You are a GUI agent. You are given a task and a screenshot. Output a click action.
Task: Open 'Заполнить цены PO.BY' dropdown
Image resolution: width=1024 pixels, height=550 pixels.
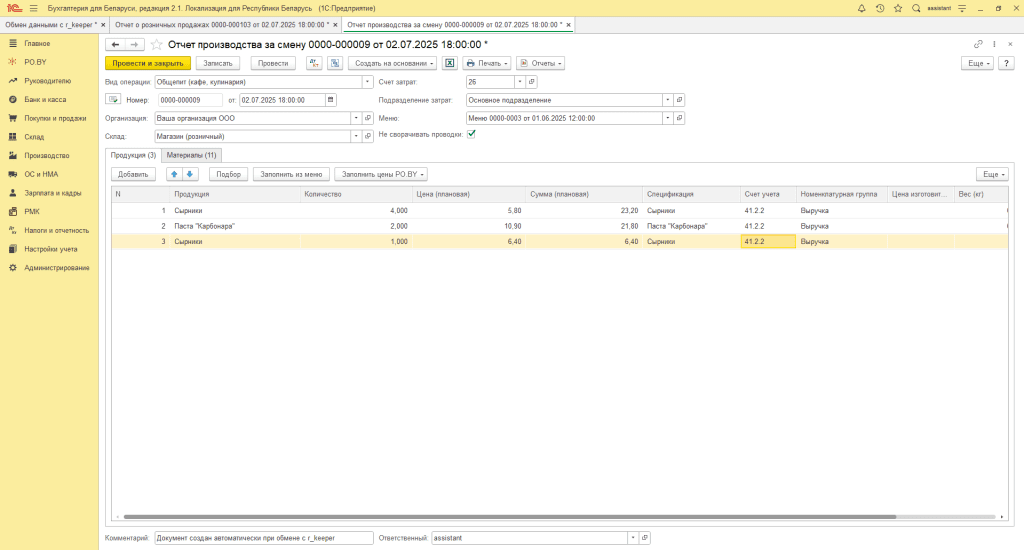click(x=381, y=174)
